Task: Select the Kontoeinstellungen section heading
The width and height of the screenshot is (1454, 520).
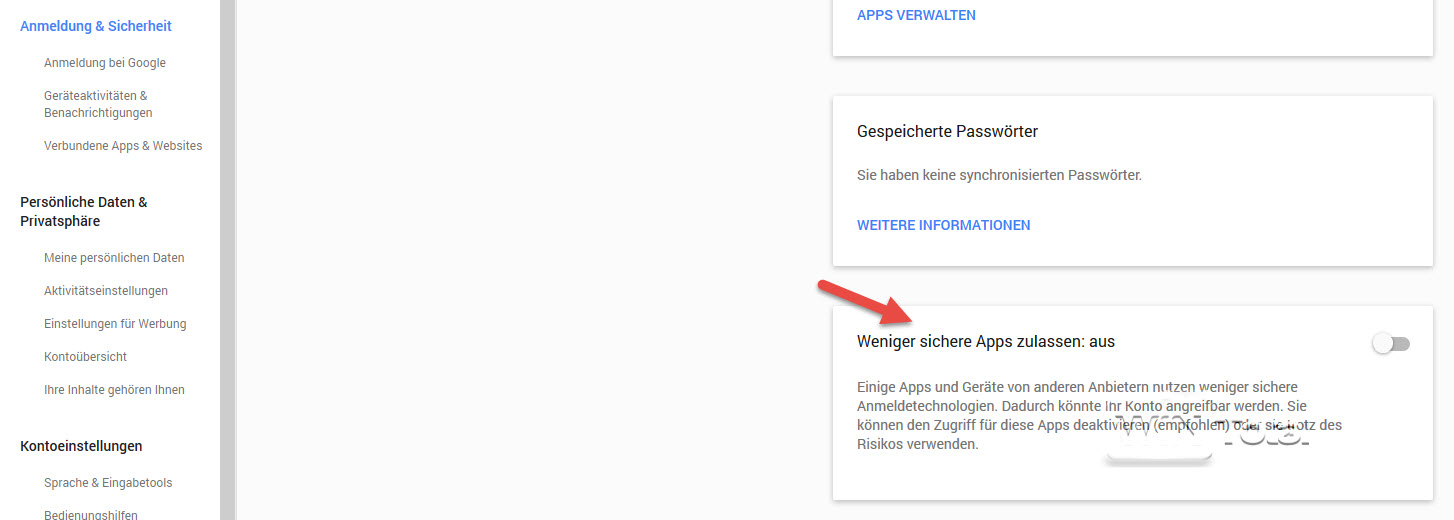Action: [81, 446]
